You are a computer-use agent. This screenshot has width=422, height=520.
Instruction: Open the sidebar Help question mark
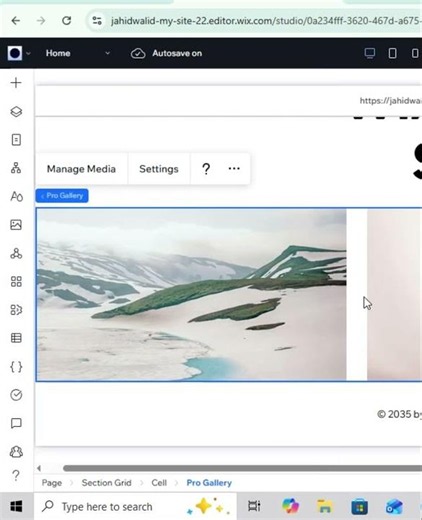16,475
